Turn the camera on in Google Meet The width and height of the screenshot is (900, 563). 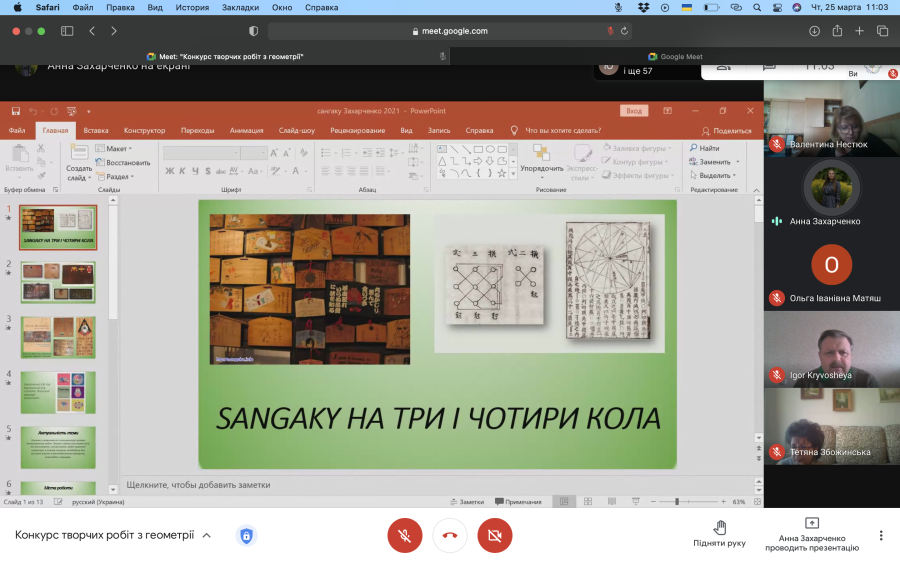click(x=495, y=535)
